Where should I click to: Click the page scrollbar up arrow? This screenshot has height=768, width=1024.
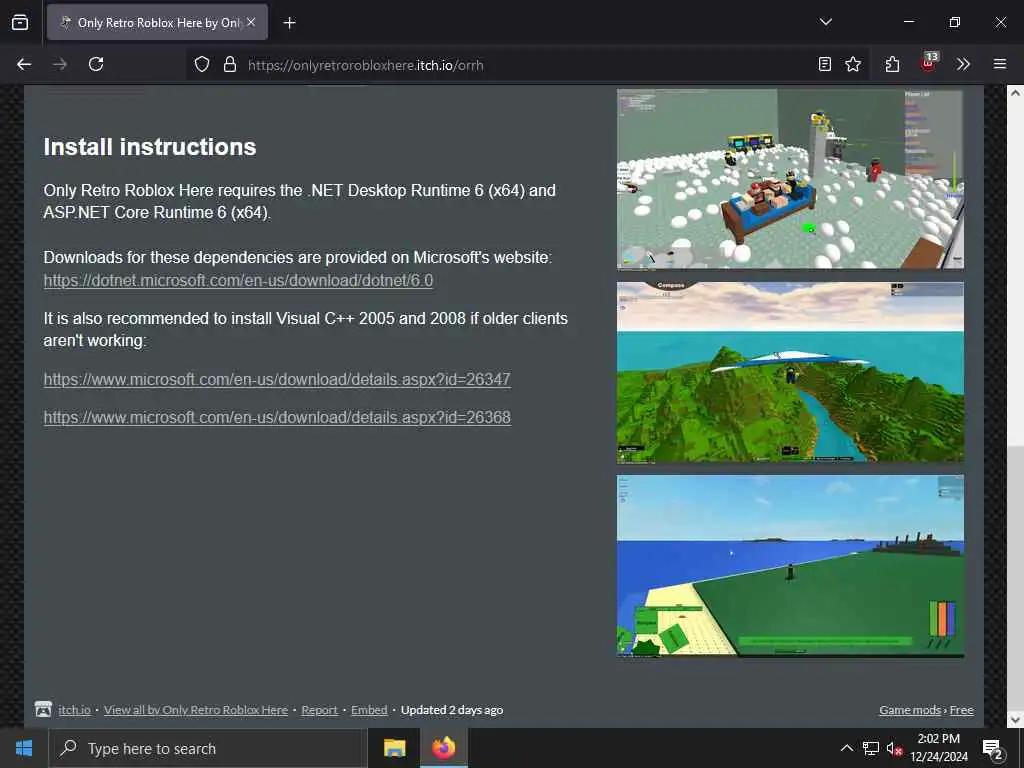pyautogui.click(x=1015, y=93)
